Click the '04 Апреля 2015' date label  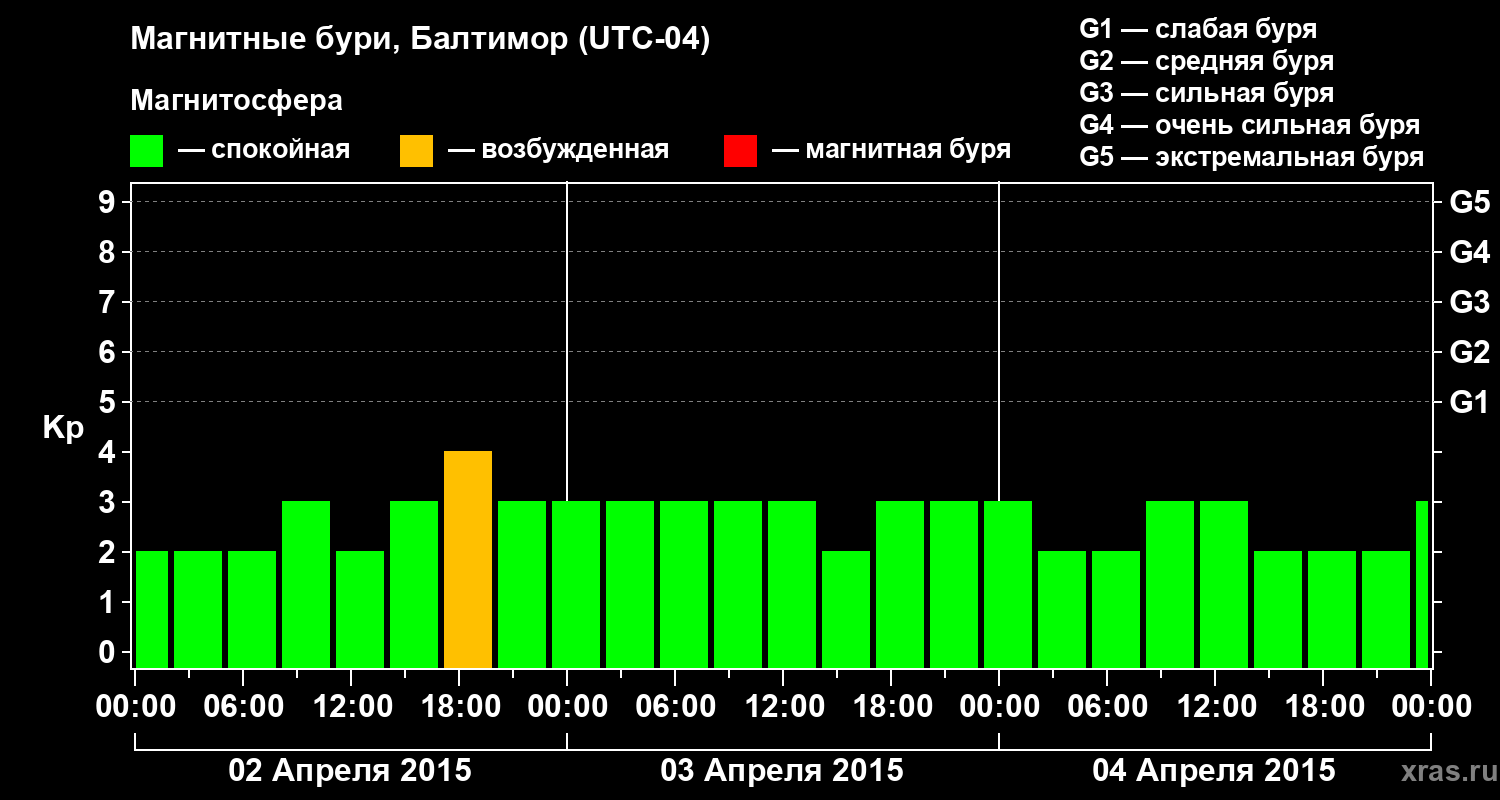tap(1214, 771)
